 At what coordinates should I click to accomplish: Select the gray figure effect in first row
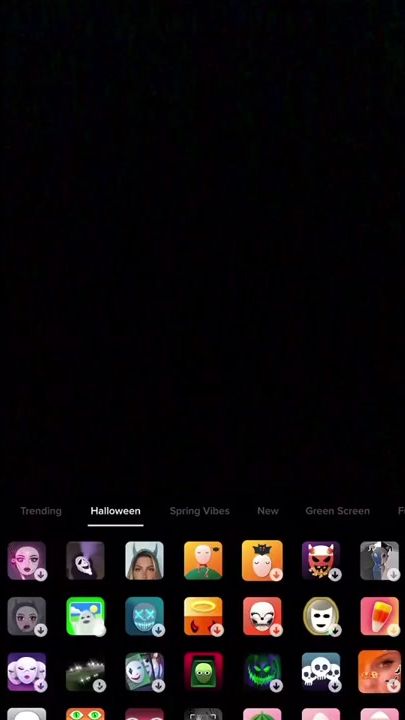click(379, 561)
